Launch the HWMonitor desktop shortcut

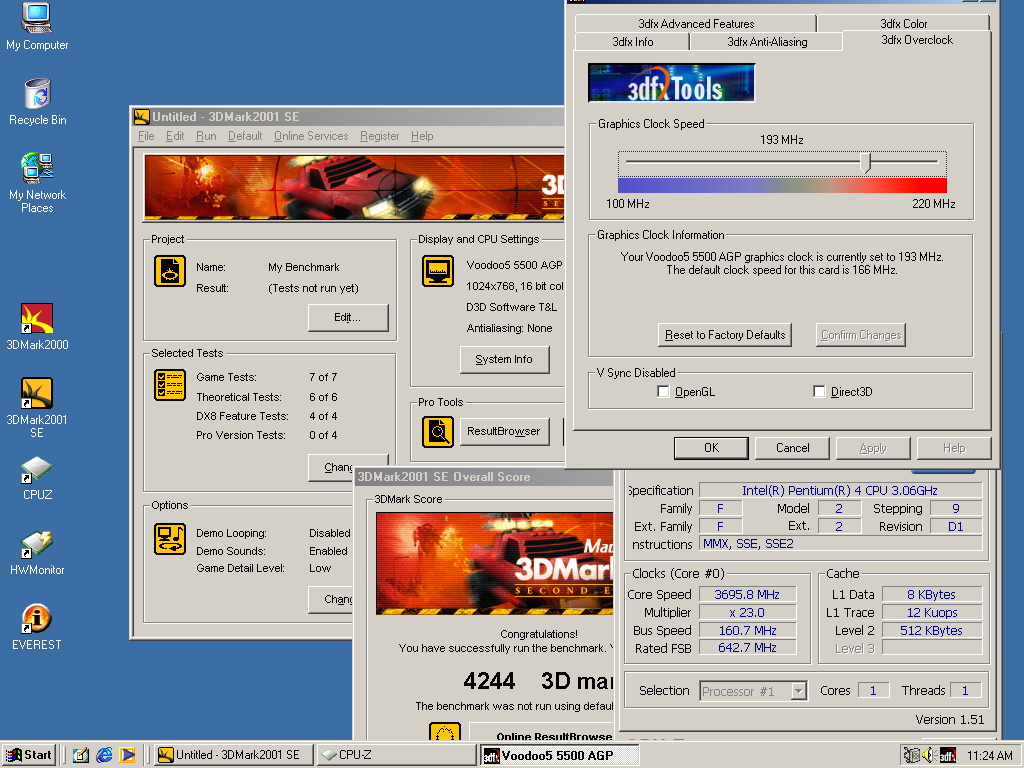point(37,554)
